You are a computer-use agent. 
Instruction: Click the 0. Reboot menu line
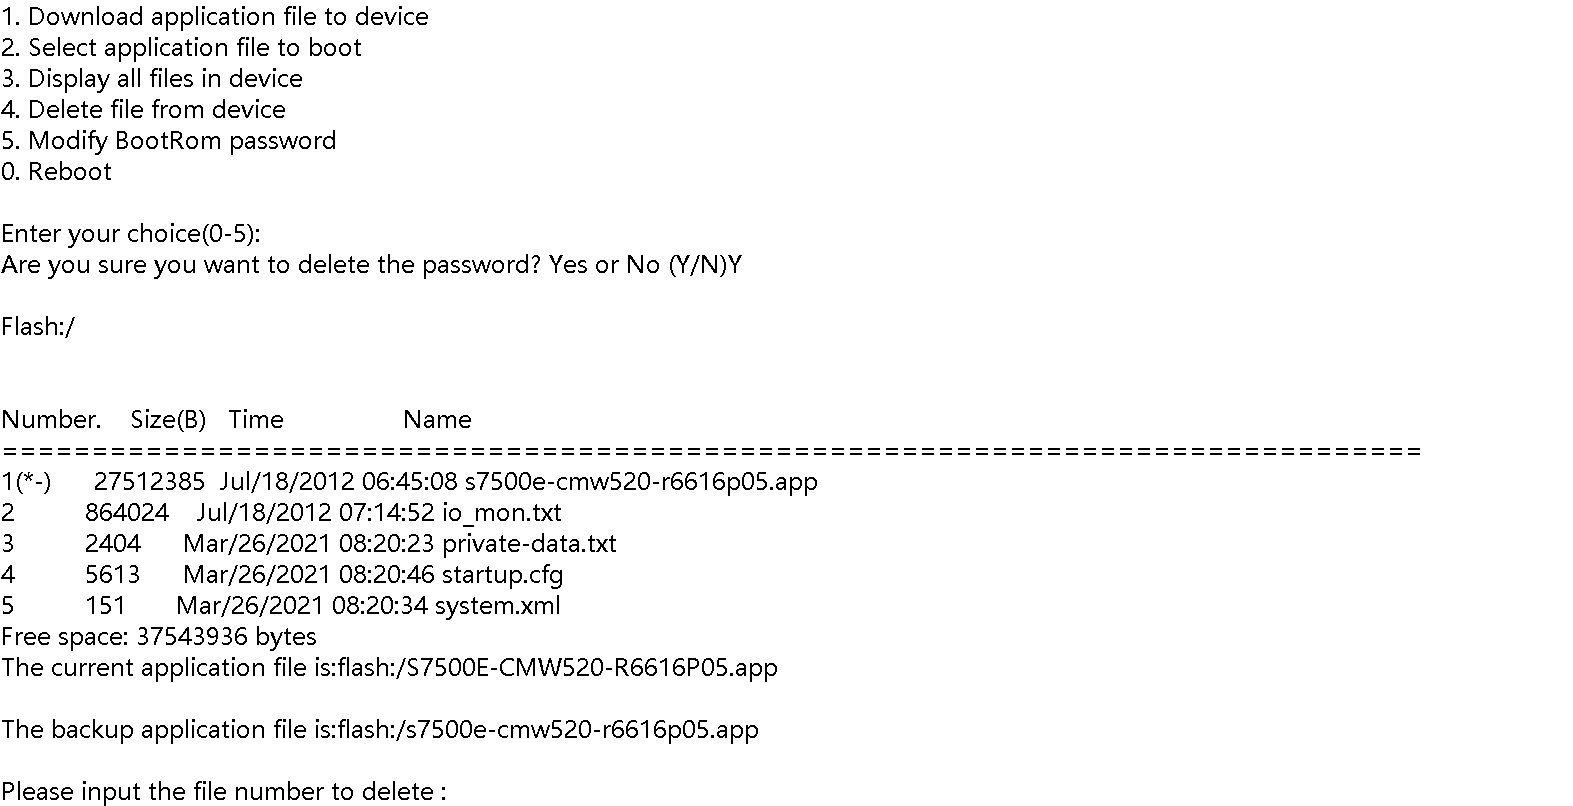pyautogui.click(x=56, y=172)
